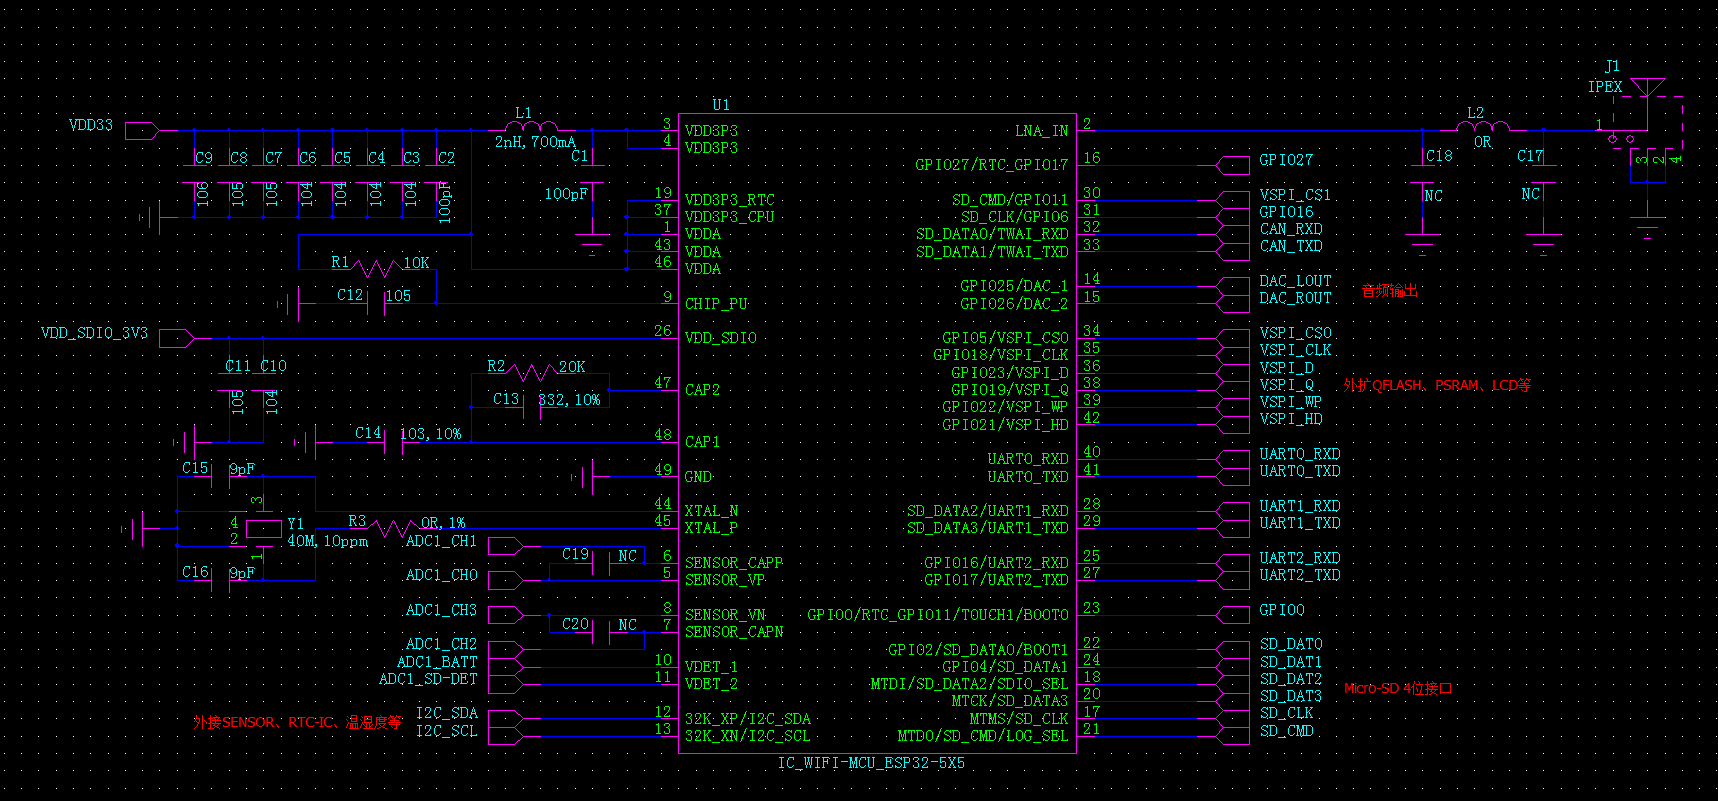Click the GPIO16 net label

point(1286,212)
